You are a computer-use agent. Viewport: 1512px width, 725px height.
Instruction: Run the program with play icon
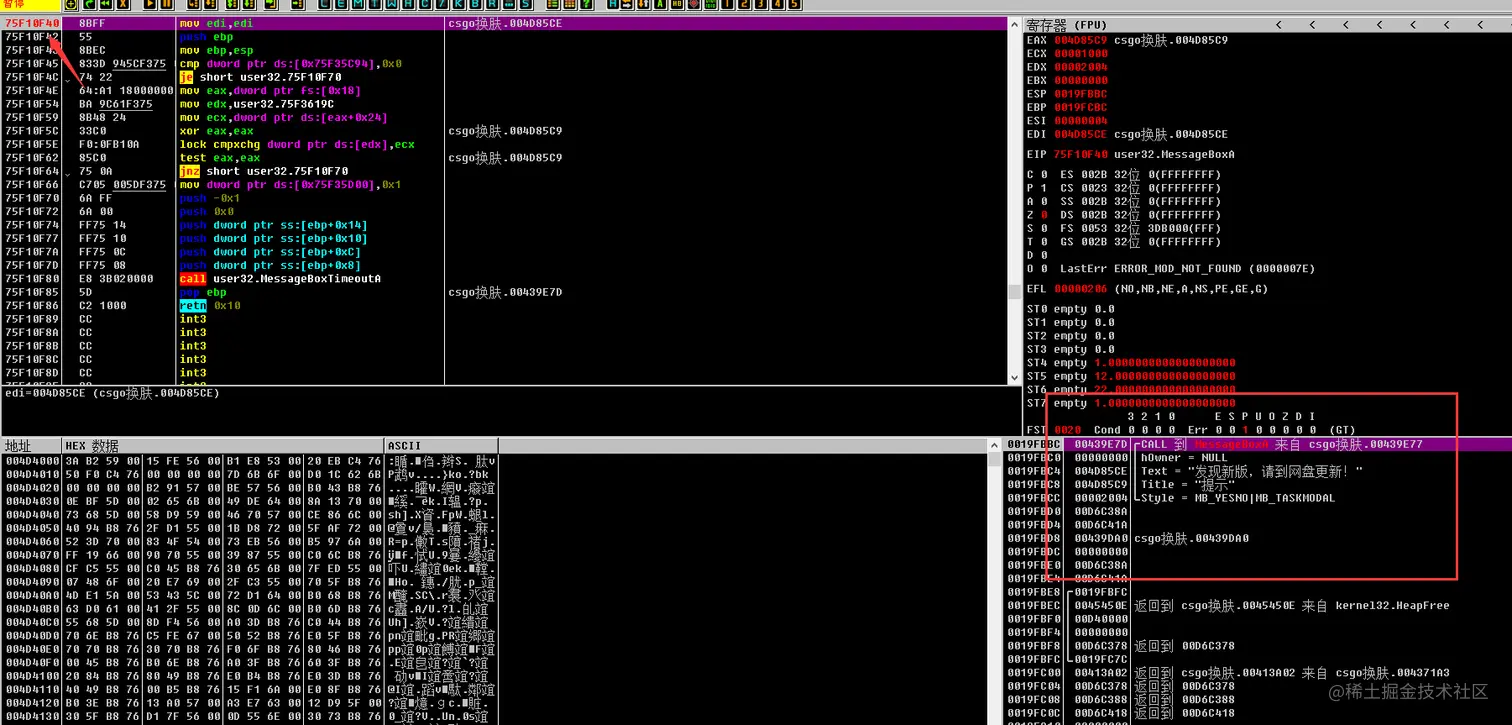coord(150,5)
